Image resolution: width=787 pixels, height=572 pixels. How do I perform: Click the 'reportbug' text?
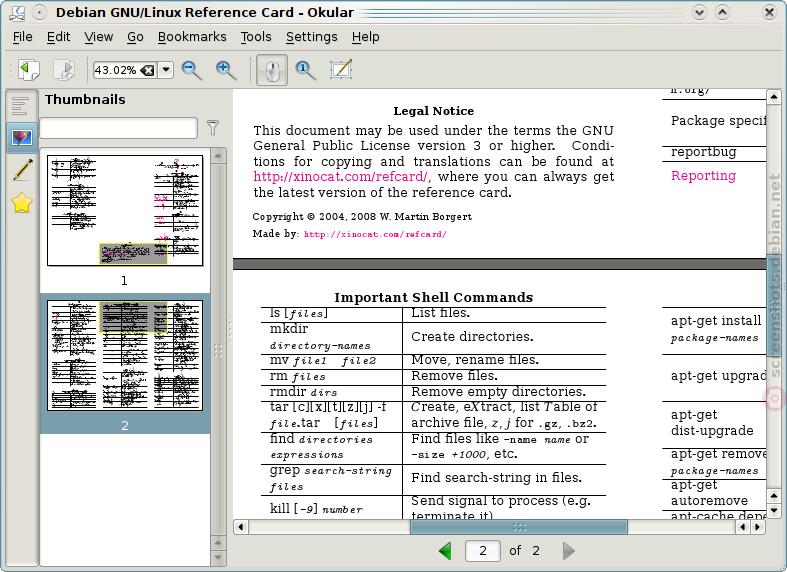[703, 152]
